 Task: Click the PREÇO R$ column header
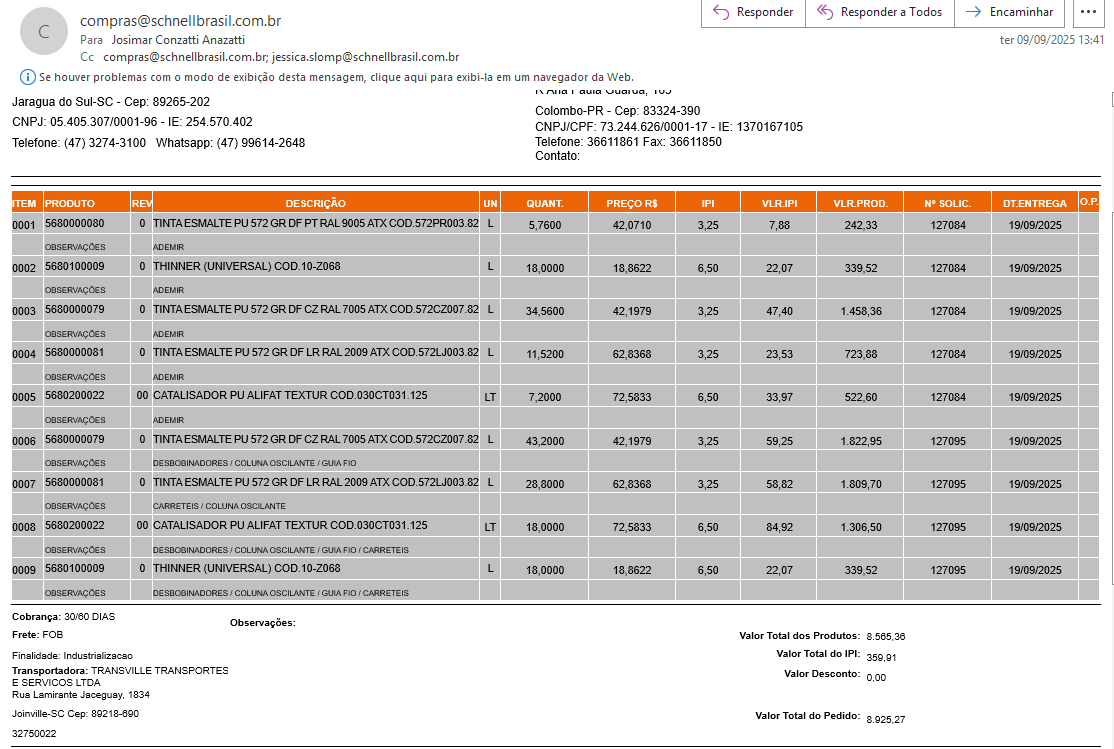pyautogui.click(x=631, y=203)
